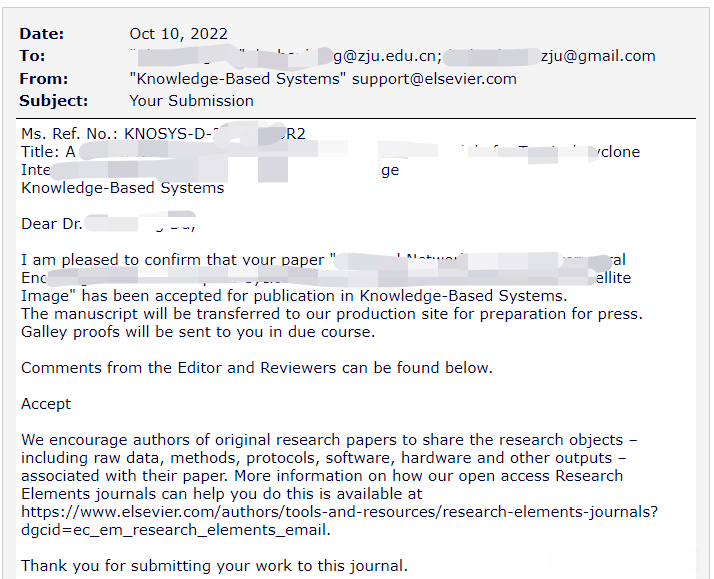Open the elsevier.com research-elements-journals URL

coord(339,512)
